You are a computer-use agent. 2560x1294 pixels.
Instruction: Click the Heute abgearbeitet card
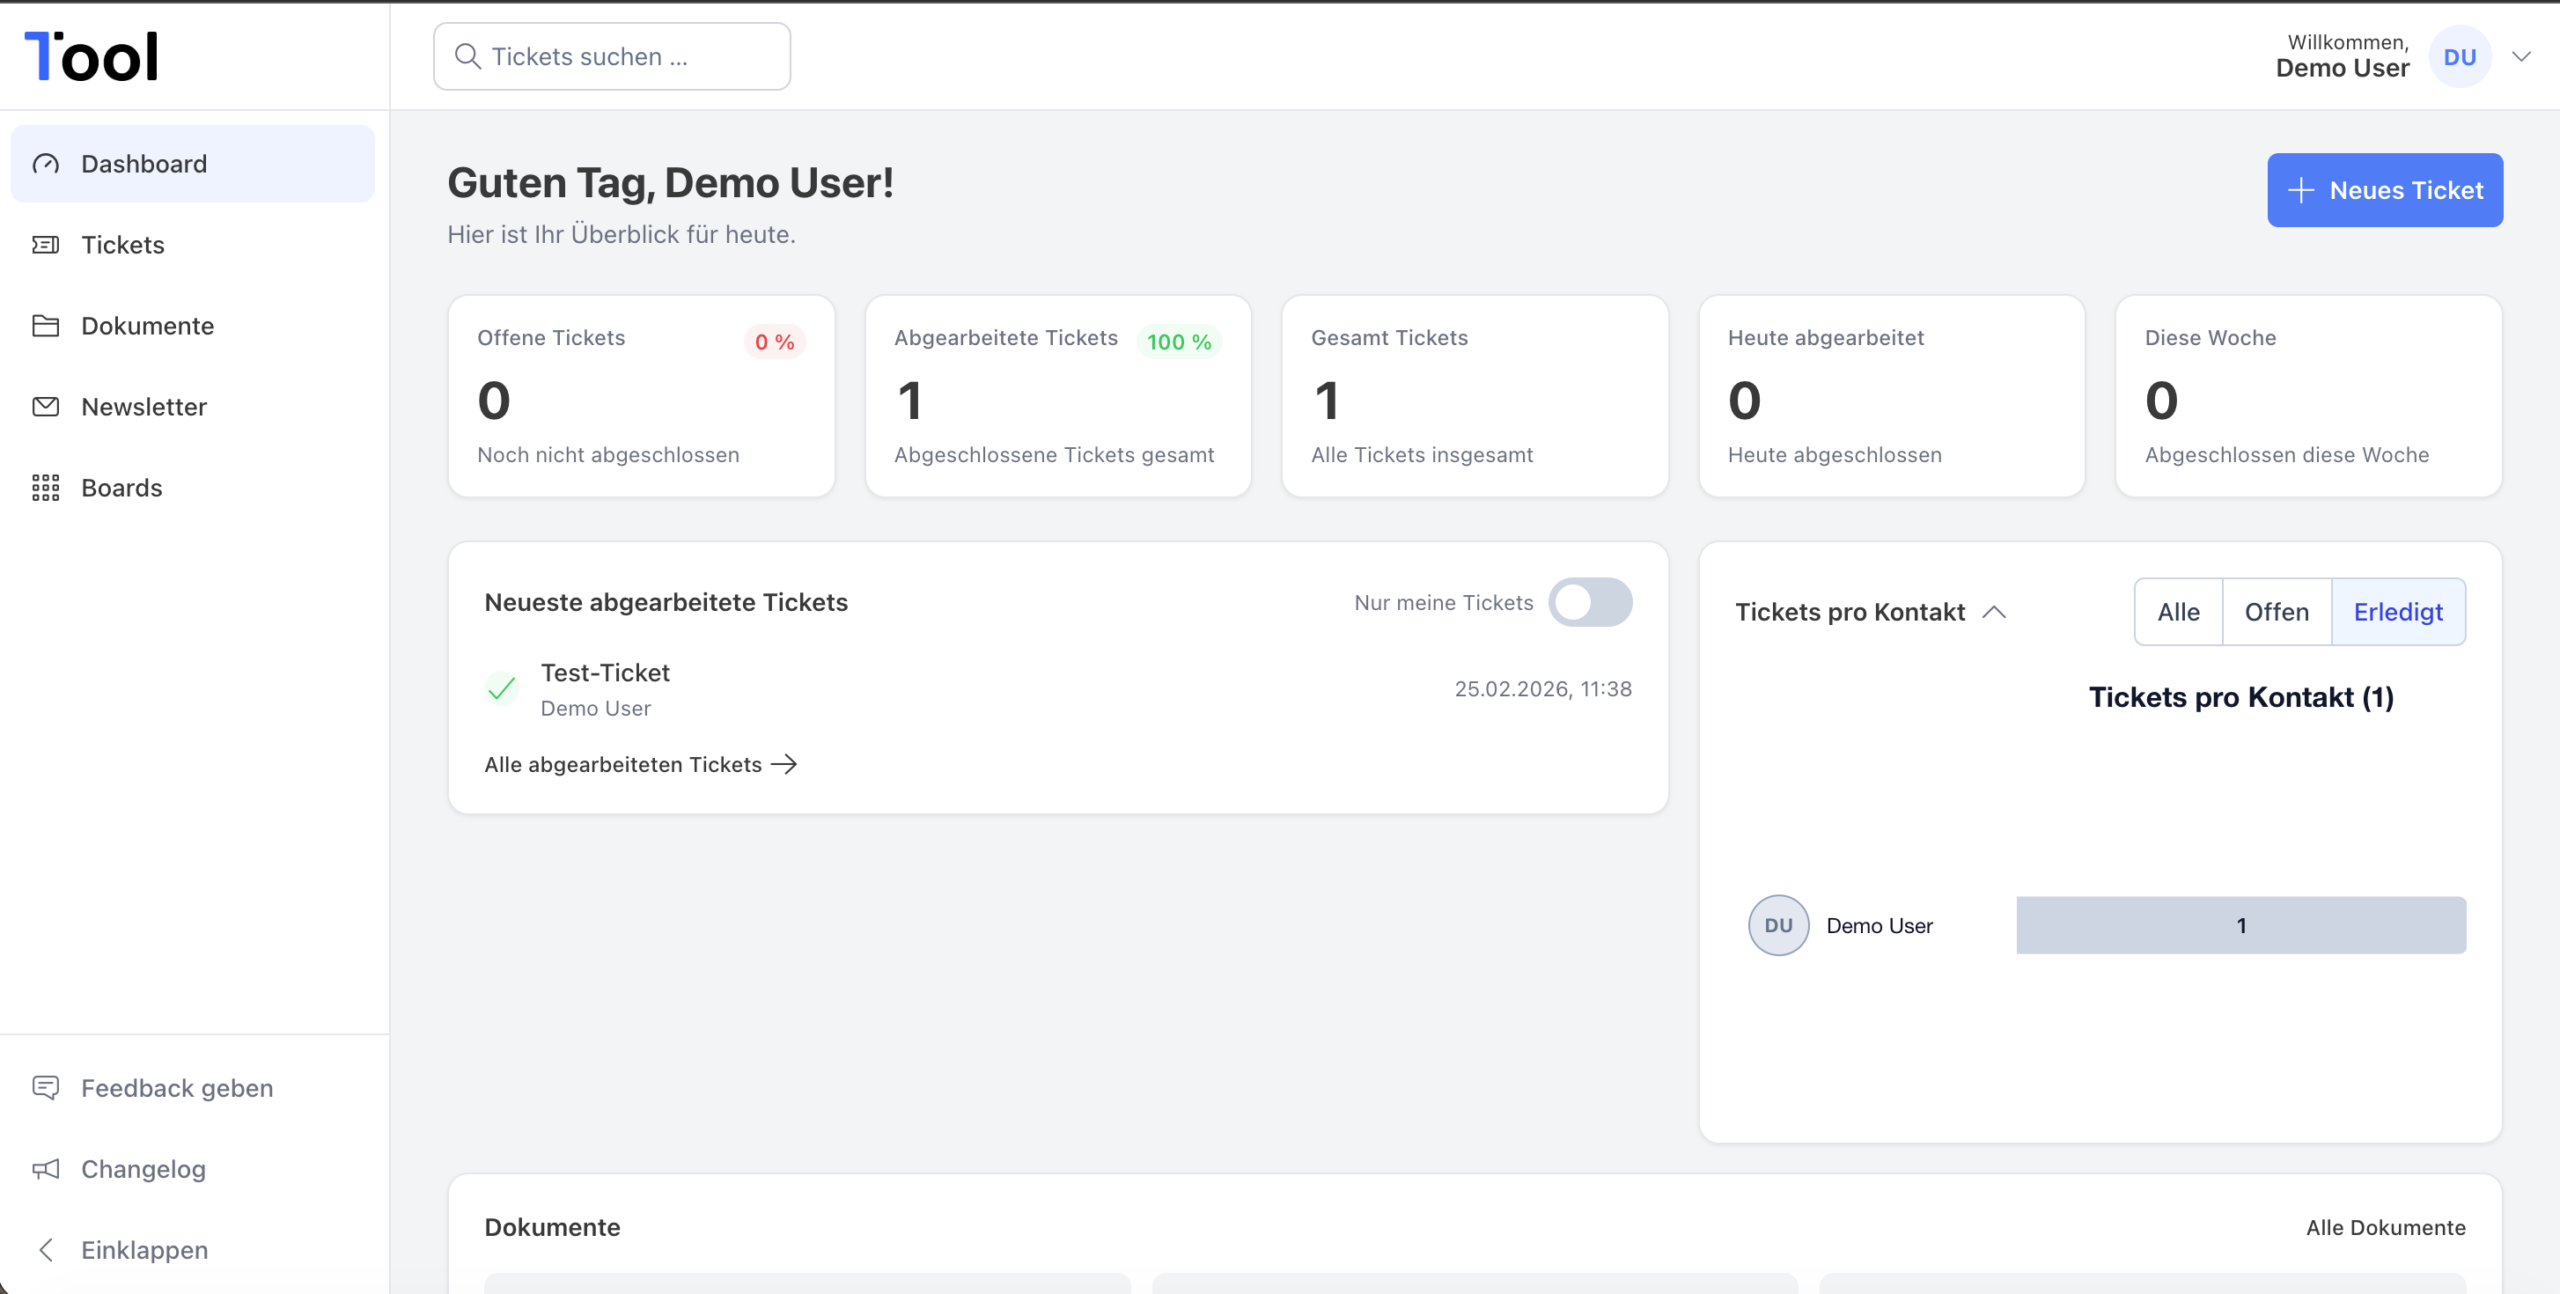point(1892,396)
